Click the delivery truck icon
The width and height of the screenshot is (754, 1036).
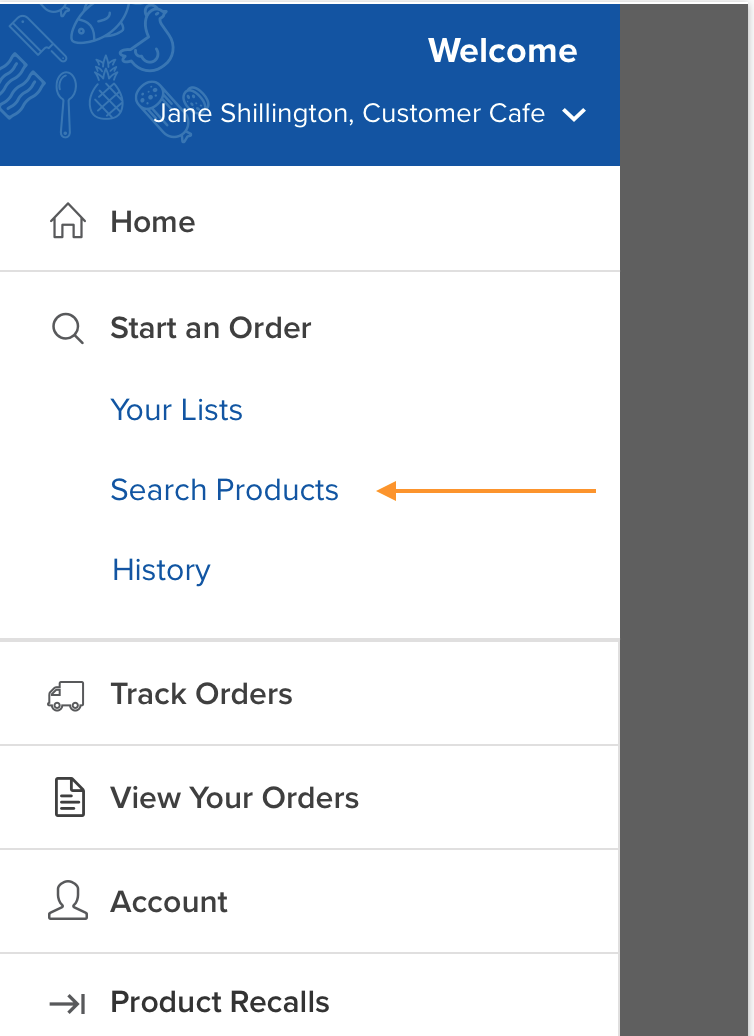click(x=66, y=696)
